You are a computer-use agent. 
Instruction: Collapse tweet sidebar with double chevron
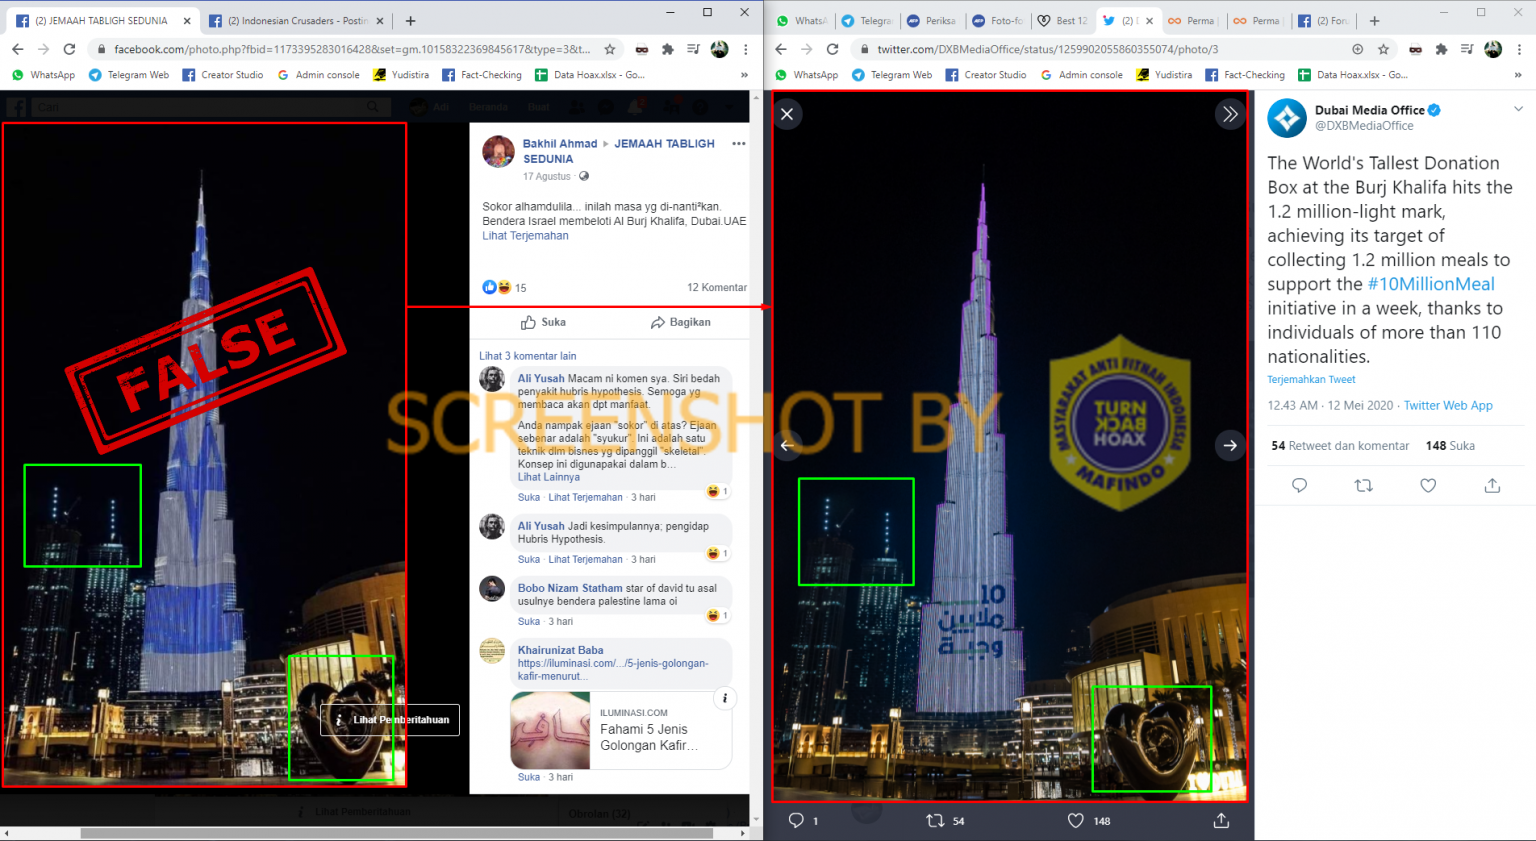(1230, 114)
